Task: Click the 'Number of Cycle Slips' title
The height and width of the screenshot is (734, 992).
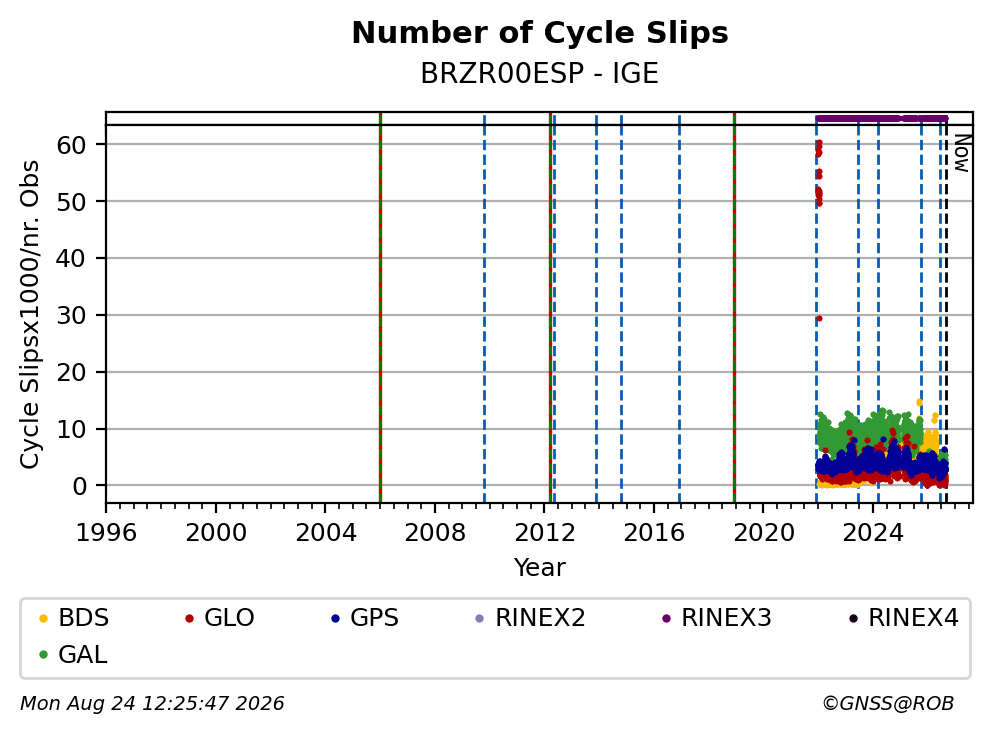Action: tap(540, 33)
